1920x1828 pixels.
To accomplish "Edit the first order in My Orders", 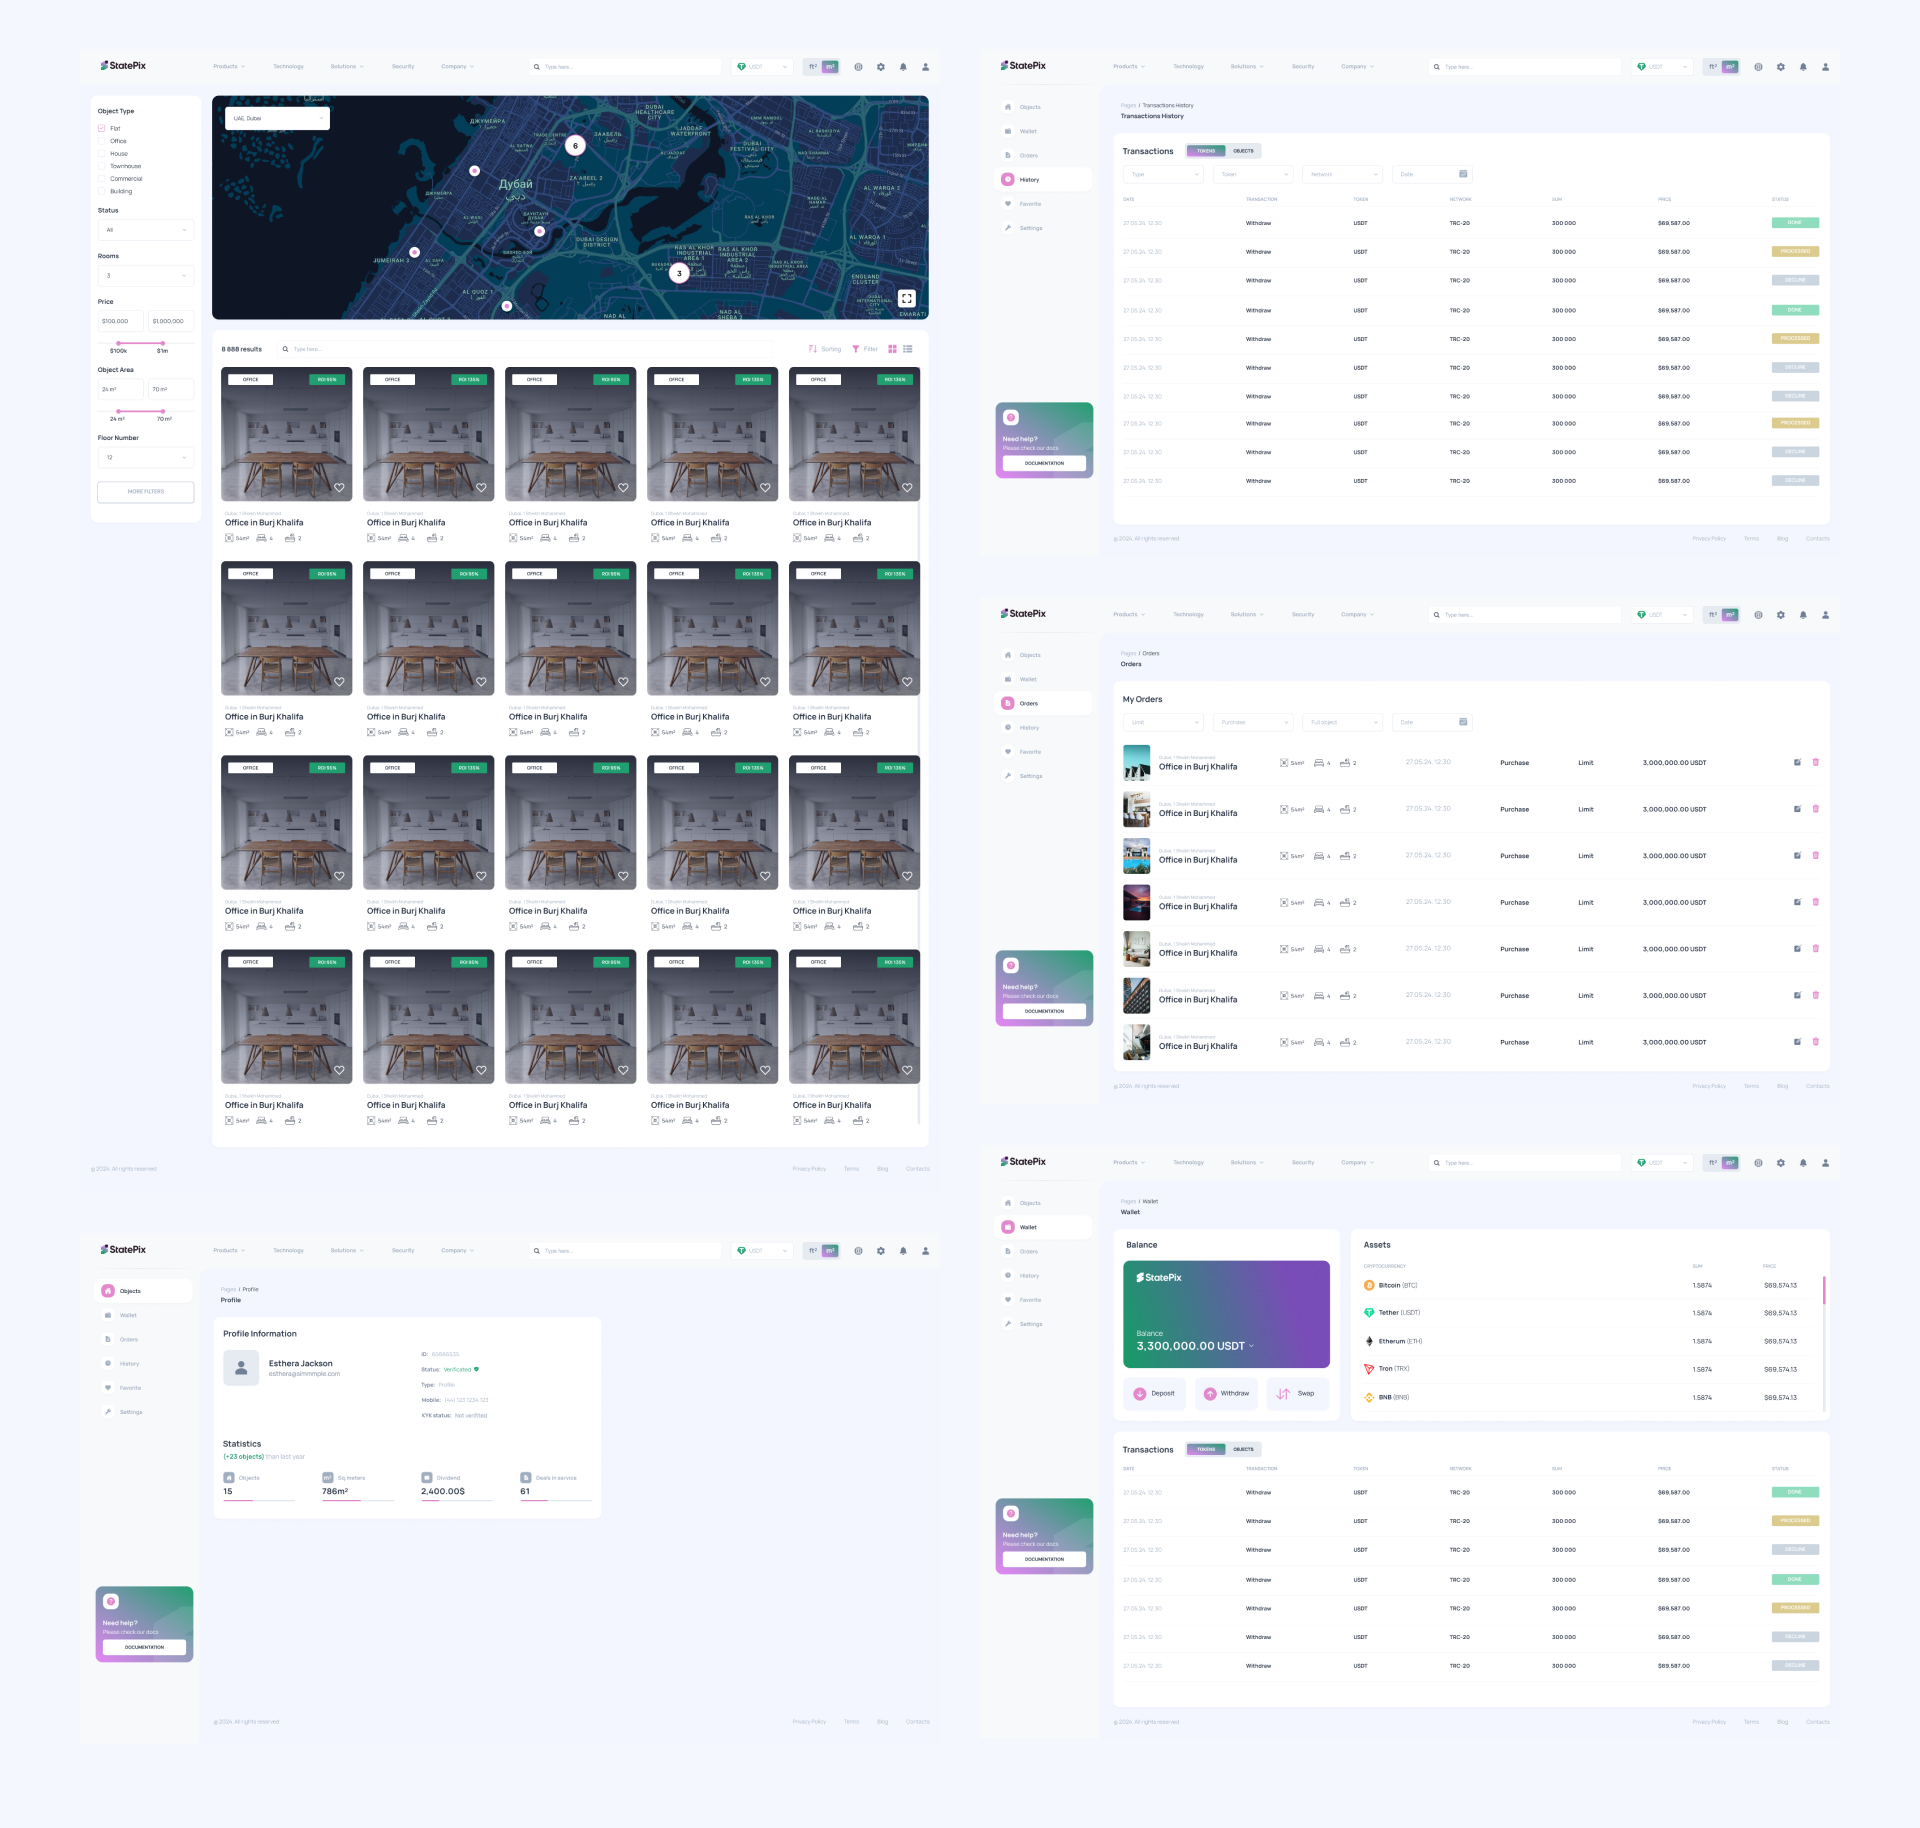I will pos(1797,762).
